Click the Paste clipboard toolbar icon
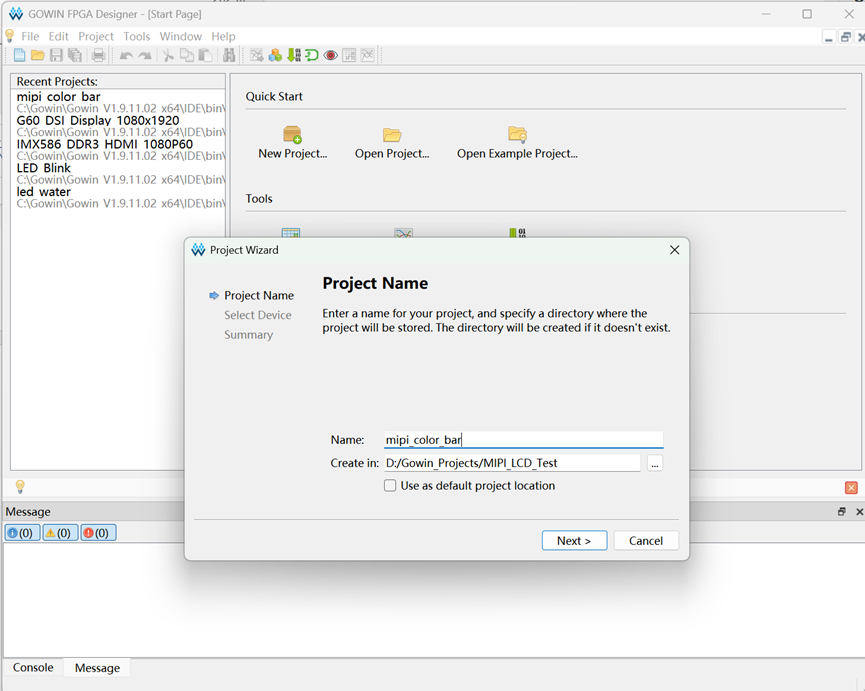865x691 pixels. click(x=205, y=55)
